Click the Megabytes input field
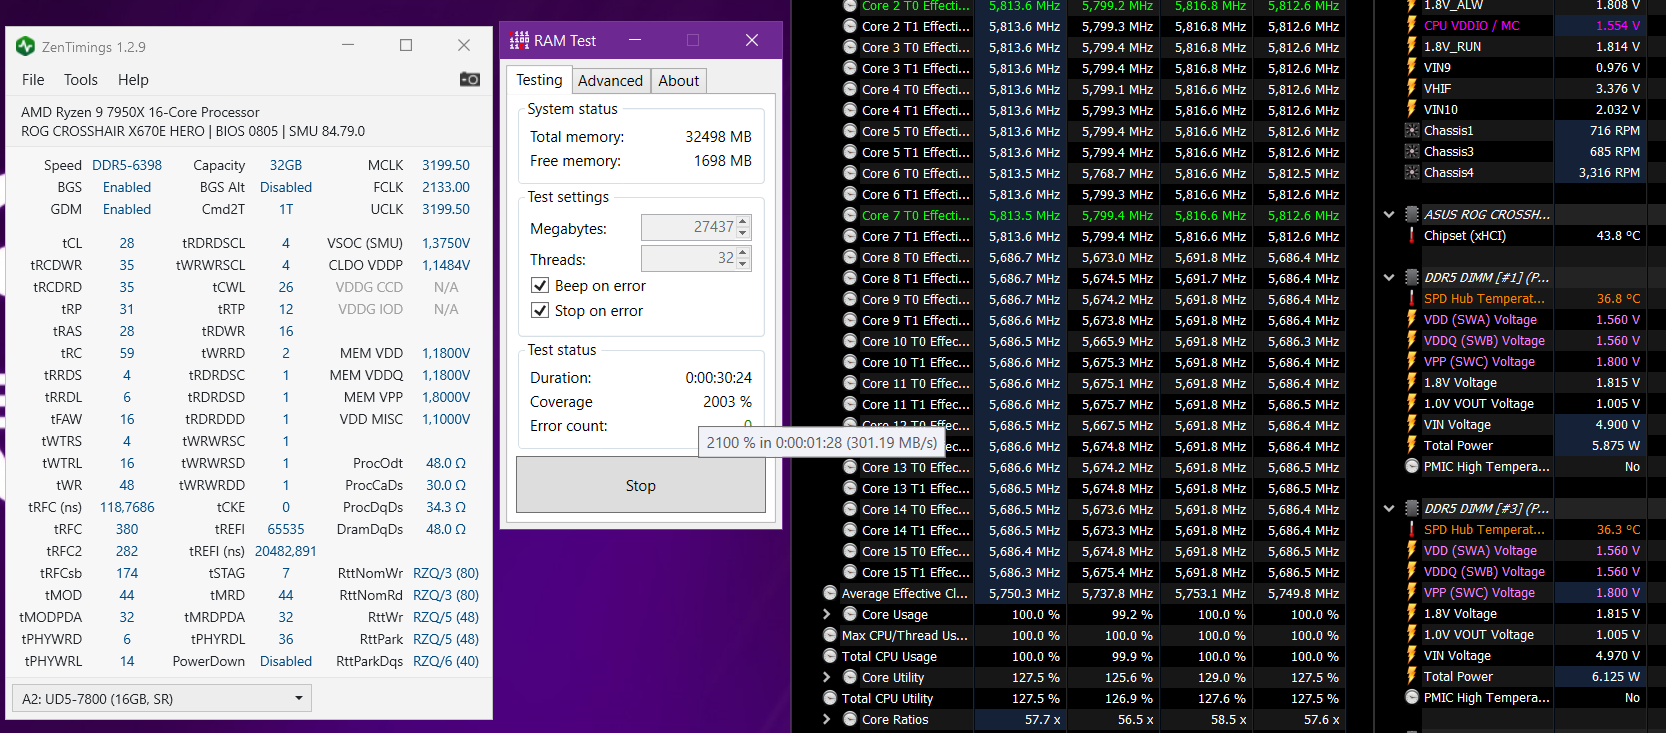This screenshot has height=733, width=1666. click(689, 228)
